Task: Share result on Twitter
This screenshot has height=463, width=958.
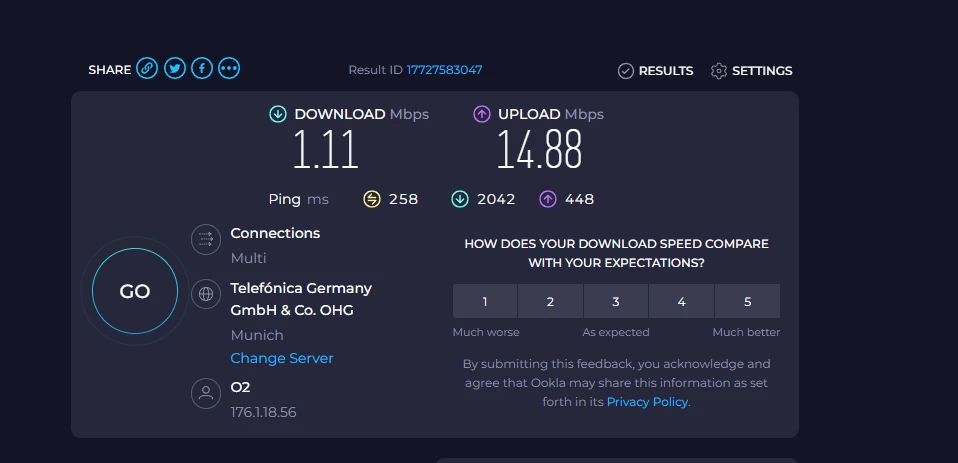Action: tap(175, 69)
